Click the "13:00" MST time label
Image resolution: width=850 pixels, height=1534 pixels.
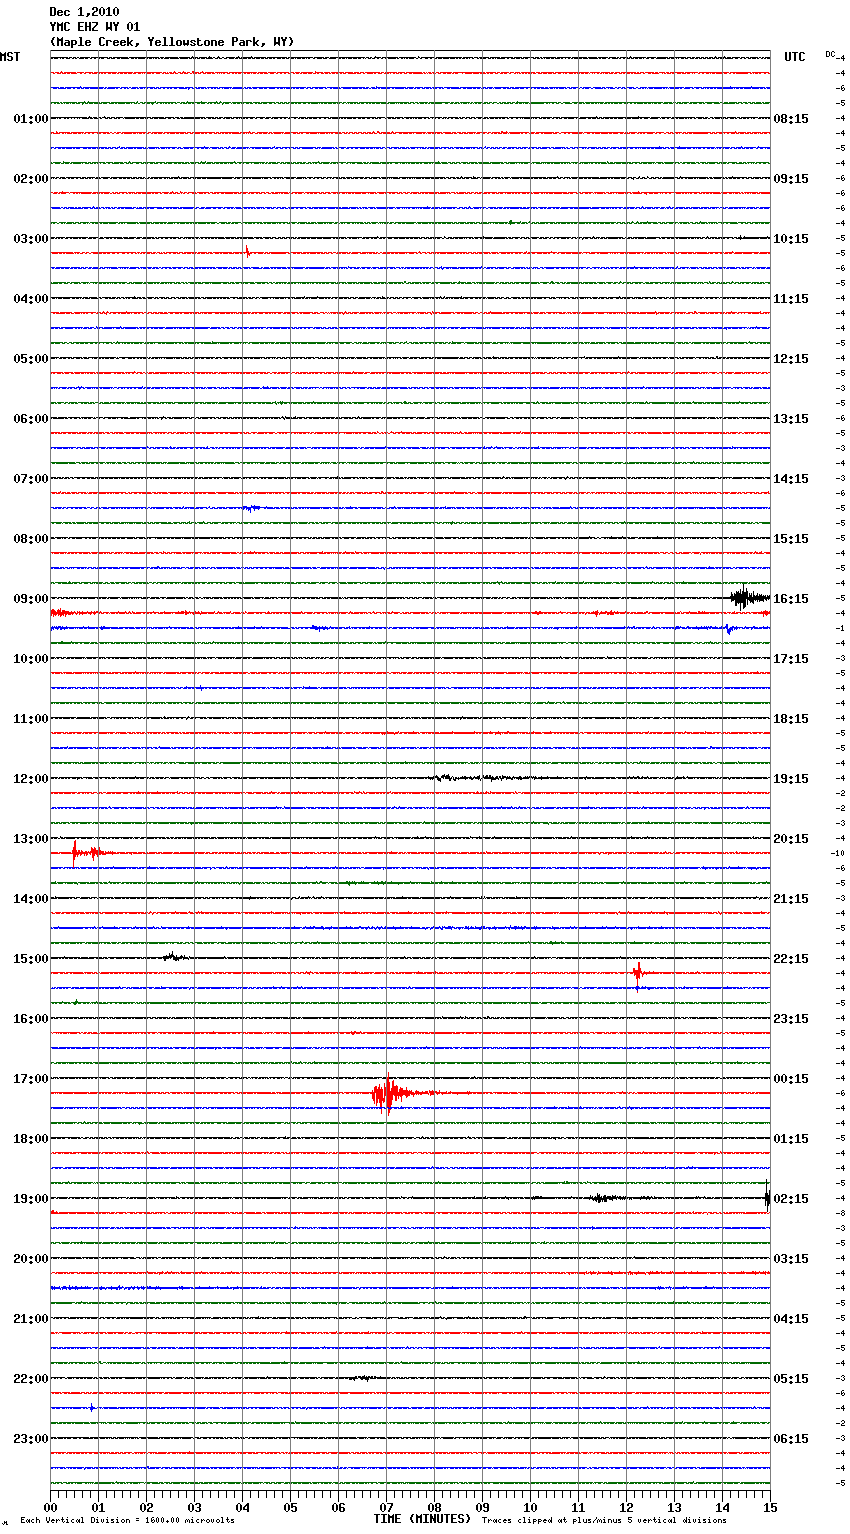[31, 839]
